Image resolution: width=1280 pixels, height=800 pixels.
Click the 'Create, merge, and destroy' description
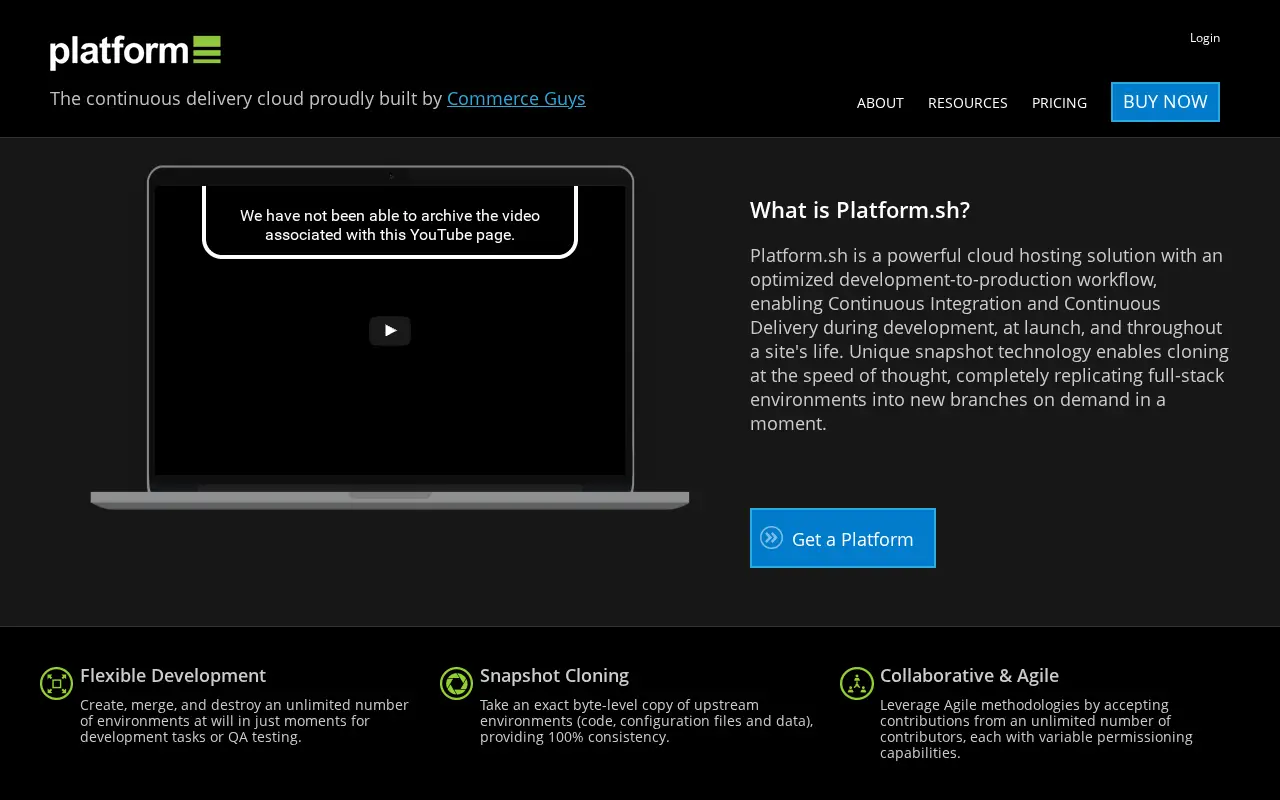click(x=245, y=721)
